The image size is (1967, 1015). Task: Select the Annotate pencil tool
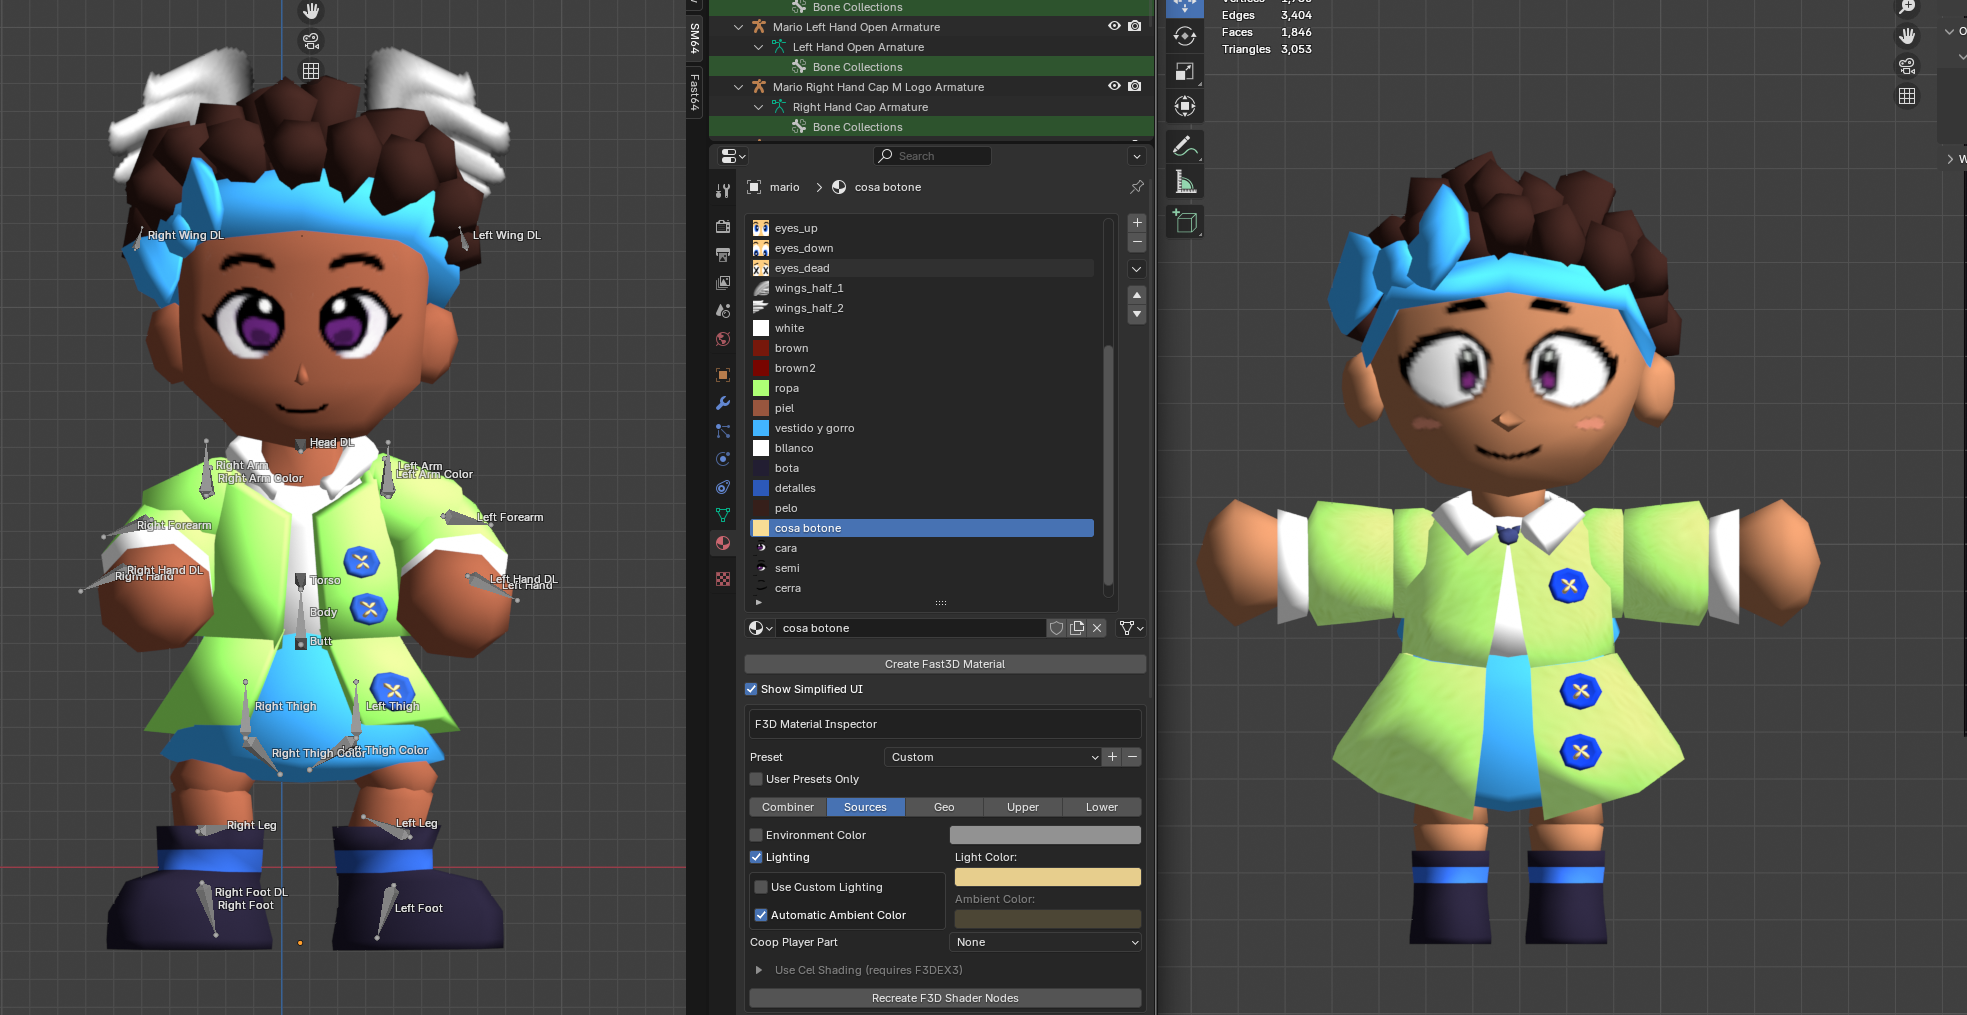click(1185, 147)
